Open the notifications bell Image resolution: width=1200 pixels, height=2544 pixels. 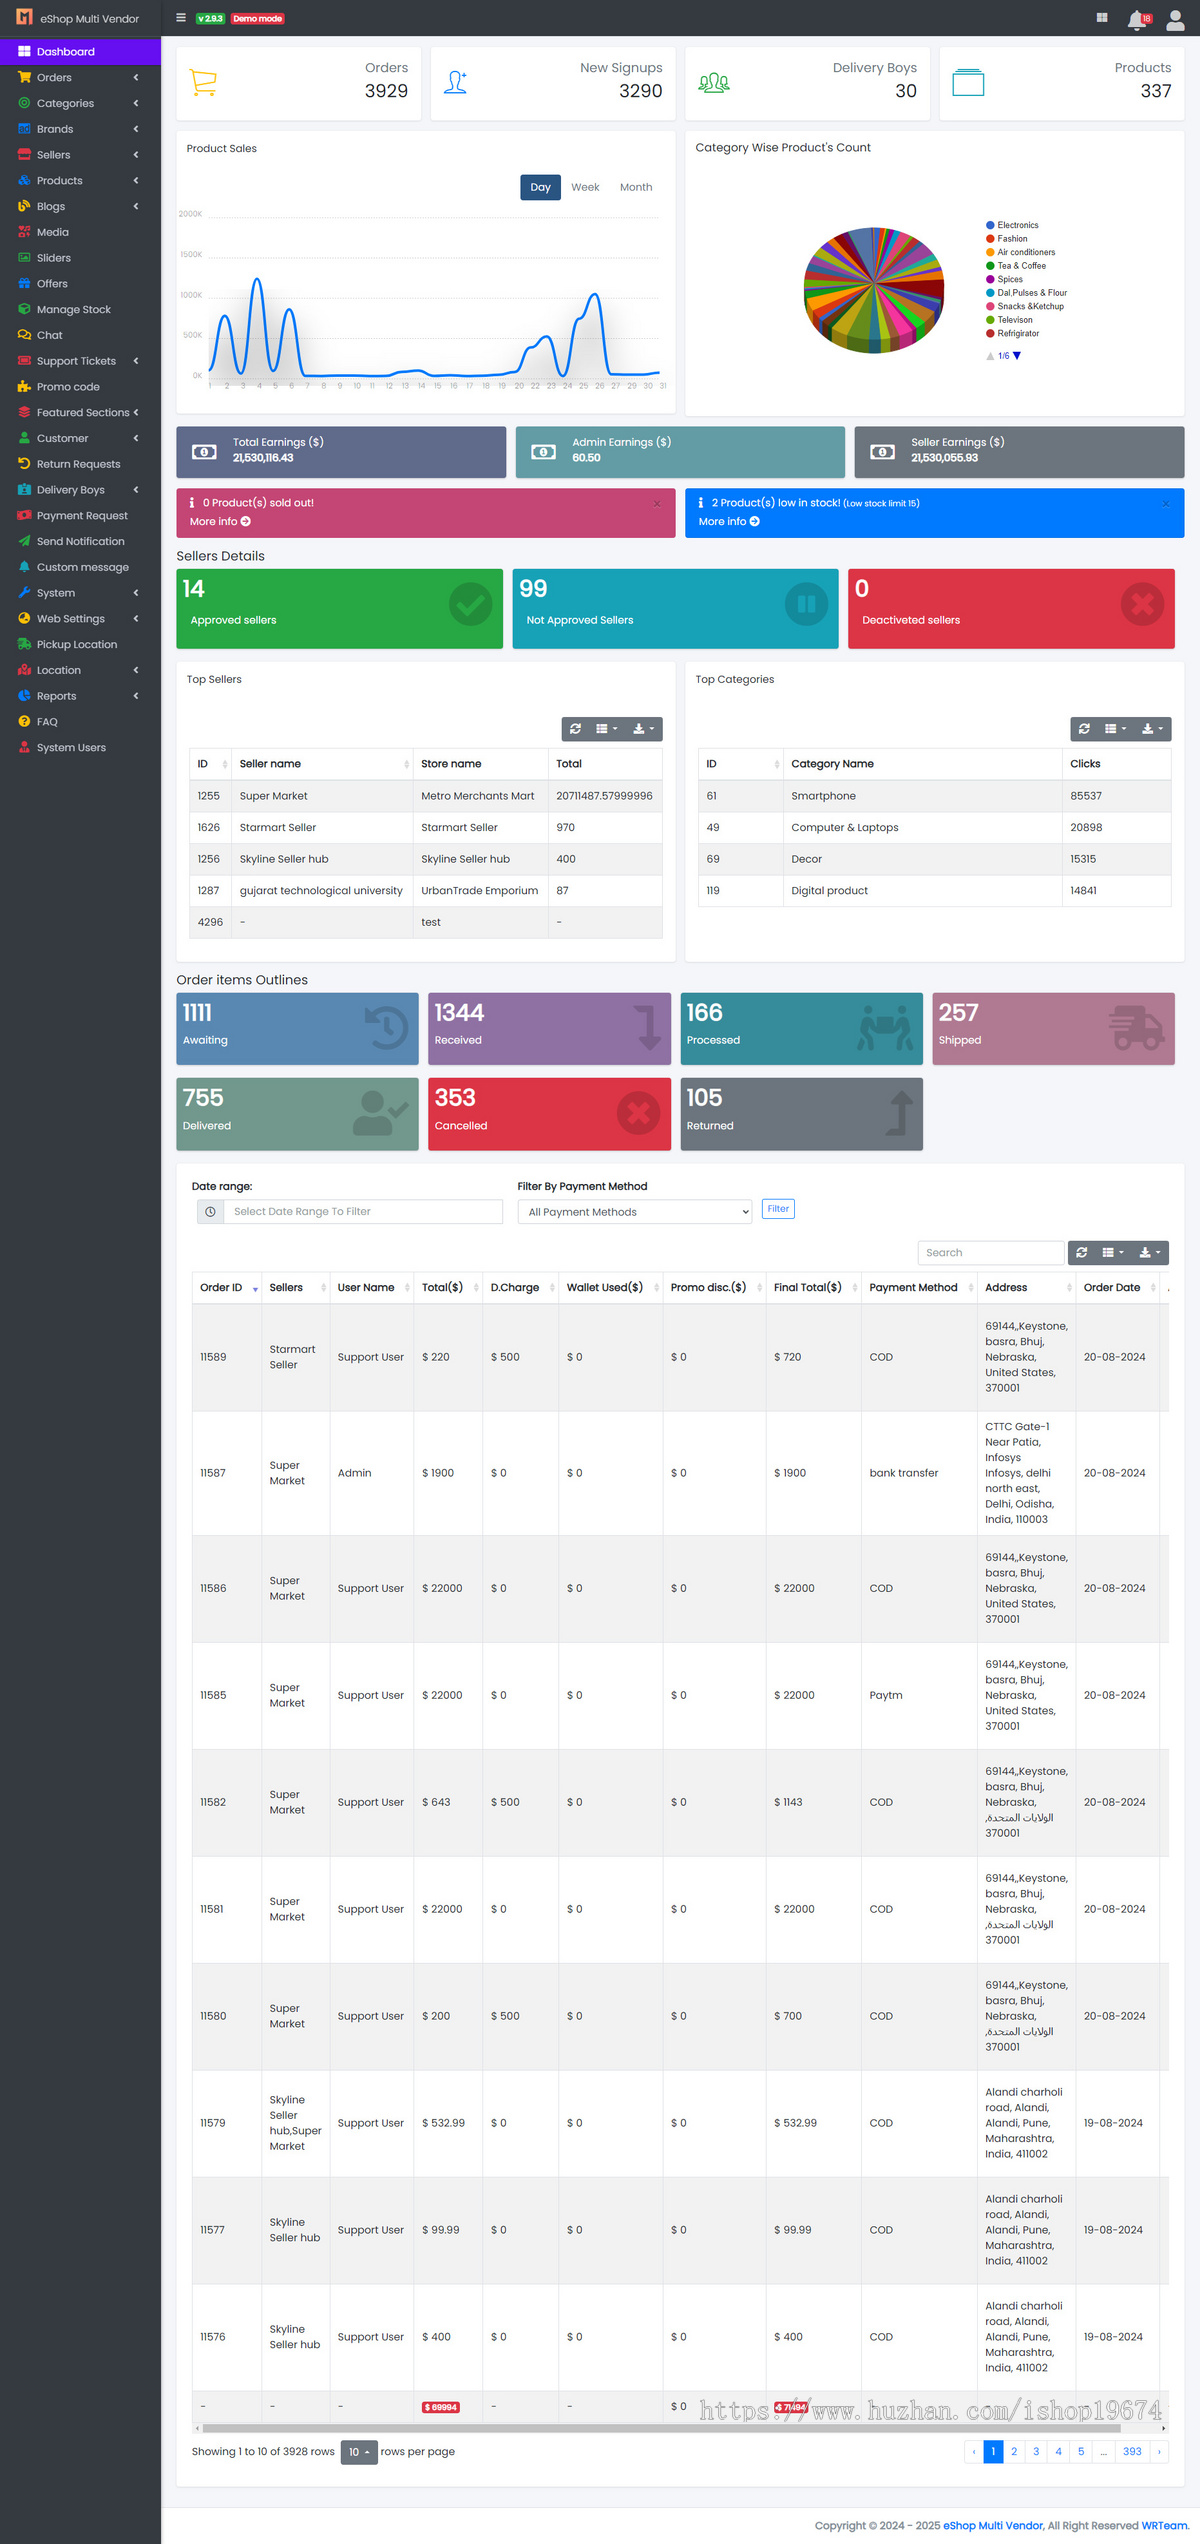tap(1137, 19)
